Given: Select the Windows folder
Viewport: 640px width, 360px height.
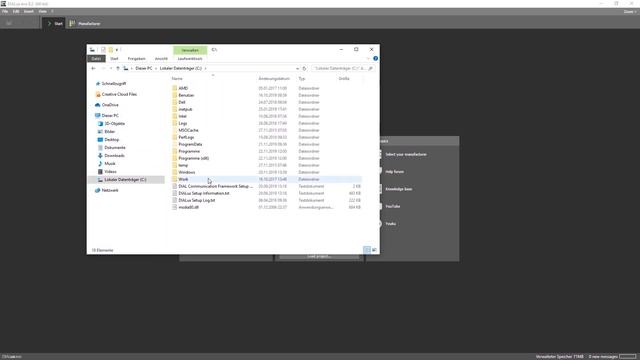Looking at the screenshot, I should (187, 172).
